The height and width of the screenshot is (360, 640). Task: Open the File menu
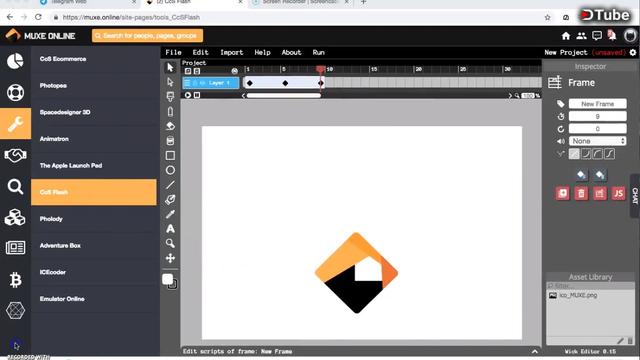click(173, 53)
